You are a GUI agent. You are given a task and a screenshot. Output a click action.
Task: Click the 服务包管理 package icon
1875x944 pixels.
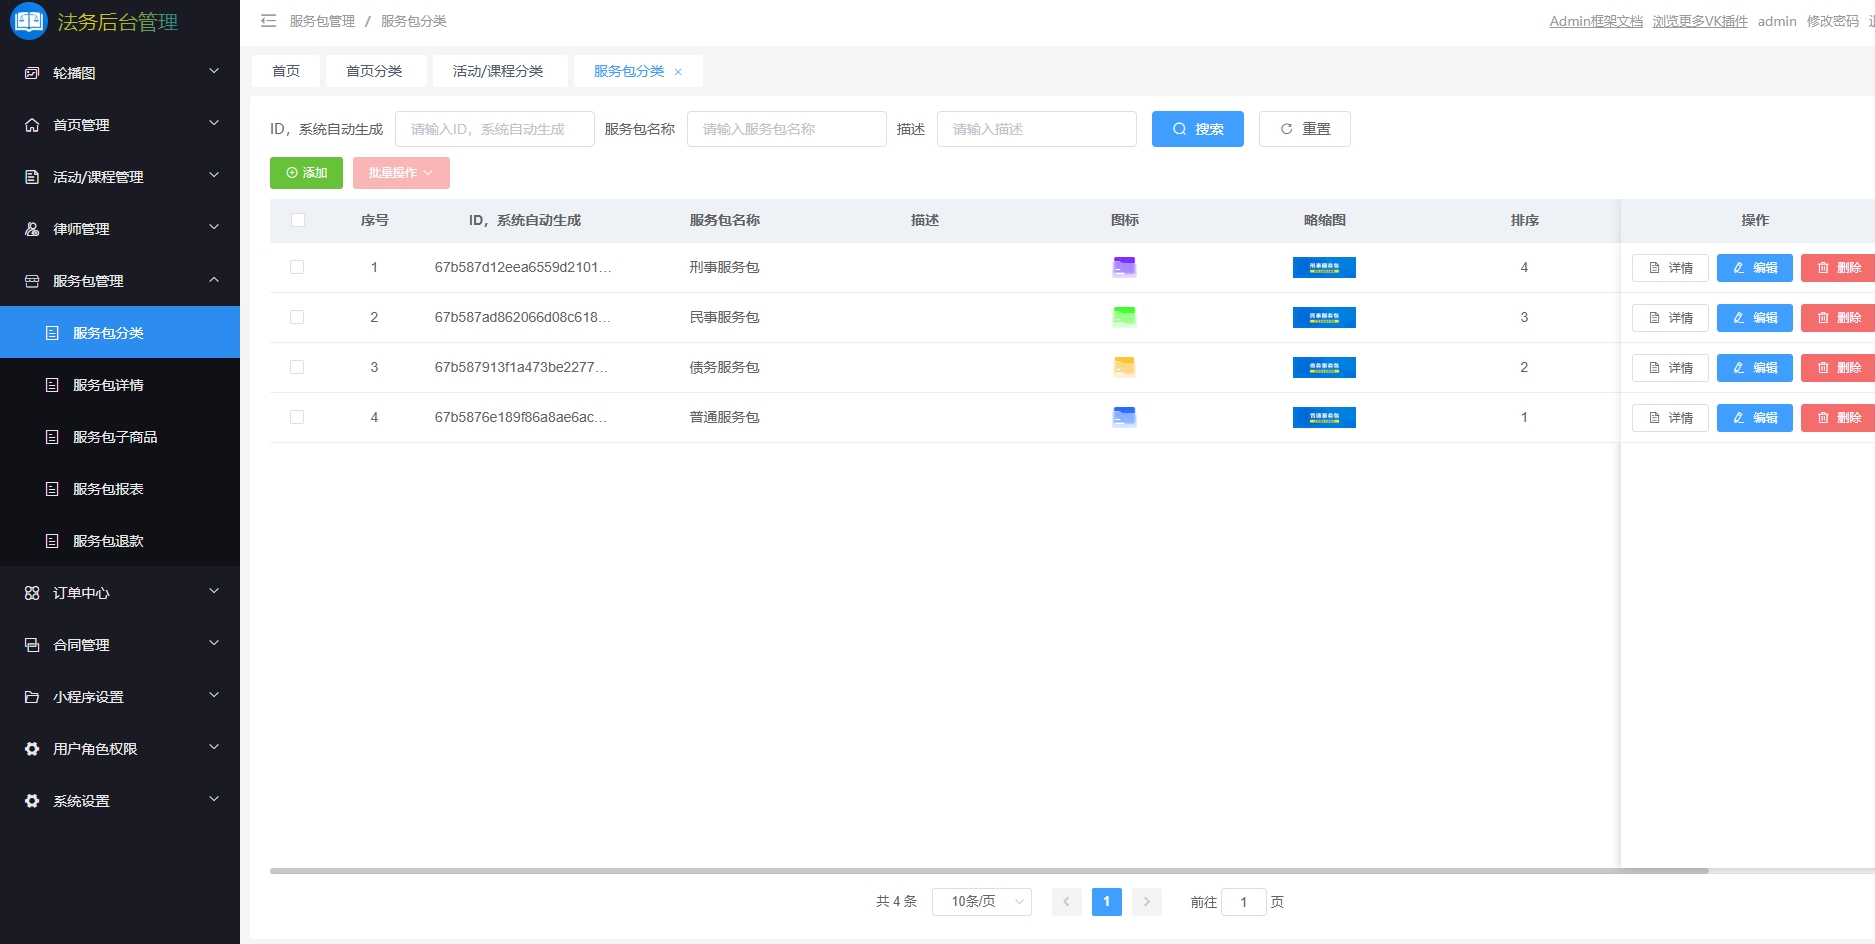(x=32, y=281)
